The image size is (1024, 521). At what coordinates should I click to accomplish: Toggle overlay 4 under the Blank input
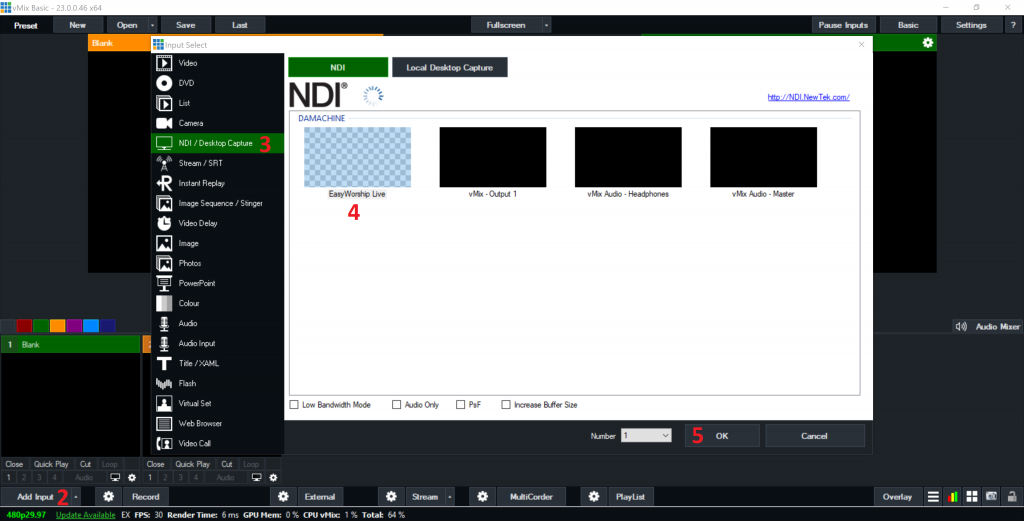[x=55, y=478]
